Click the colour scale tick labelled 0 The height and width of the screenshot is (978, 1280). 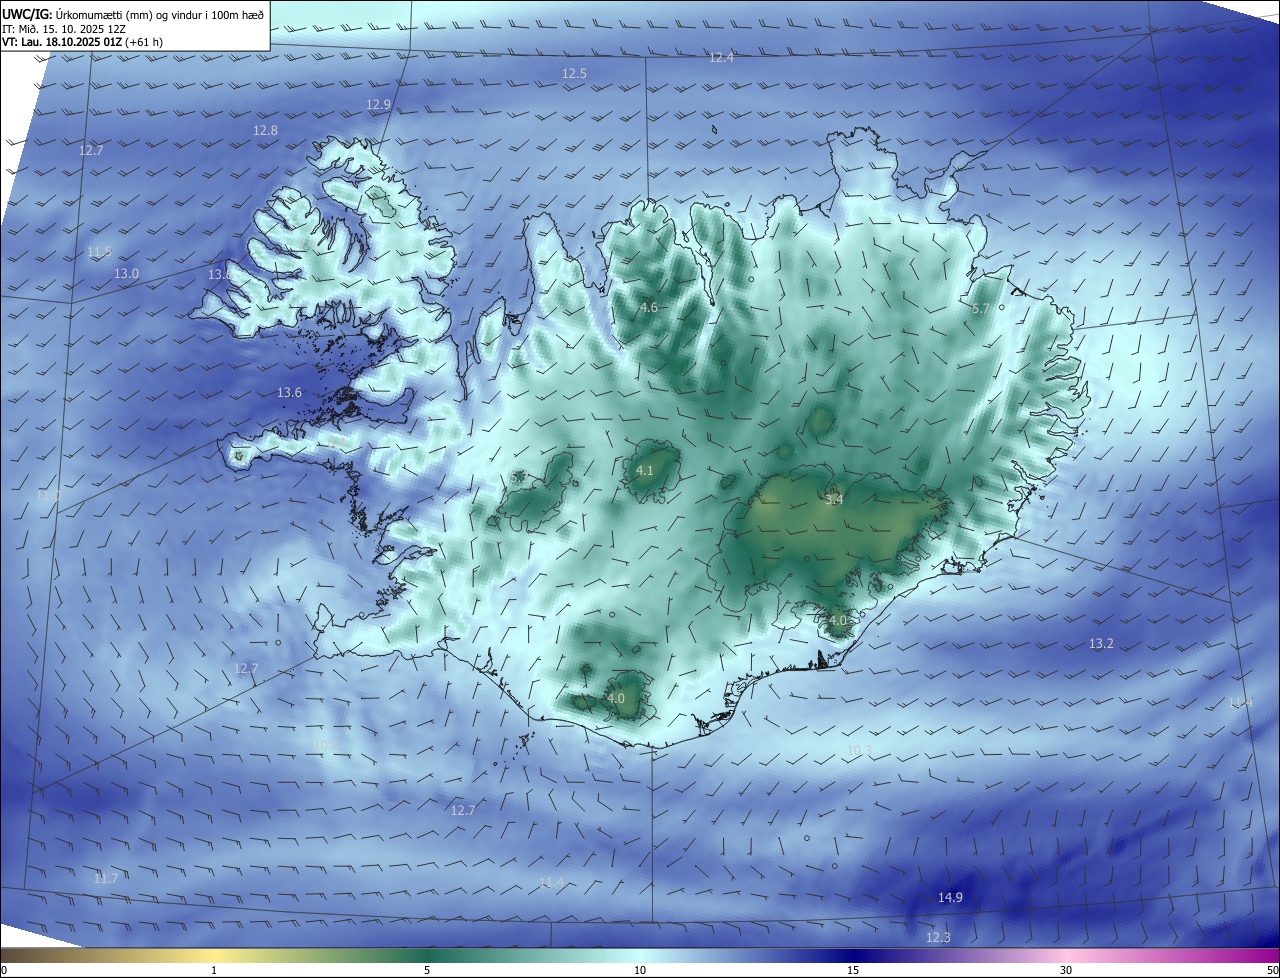(x=4, y=971)
